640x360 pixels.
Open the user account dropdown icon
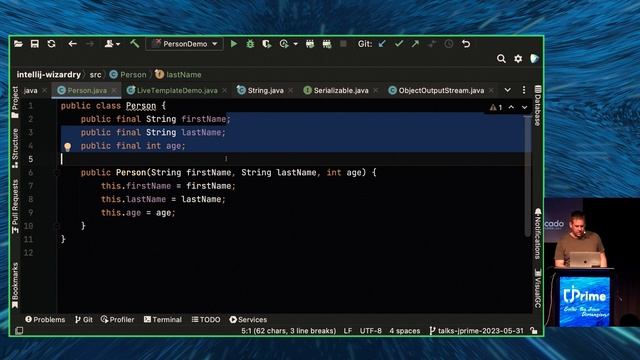click(112, 44)
